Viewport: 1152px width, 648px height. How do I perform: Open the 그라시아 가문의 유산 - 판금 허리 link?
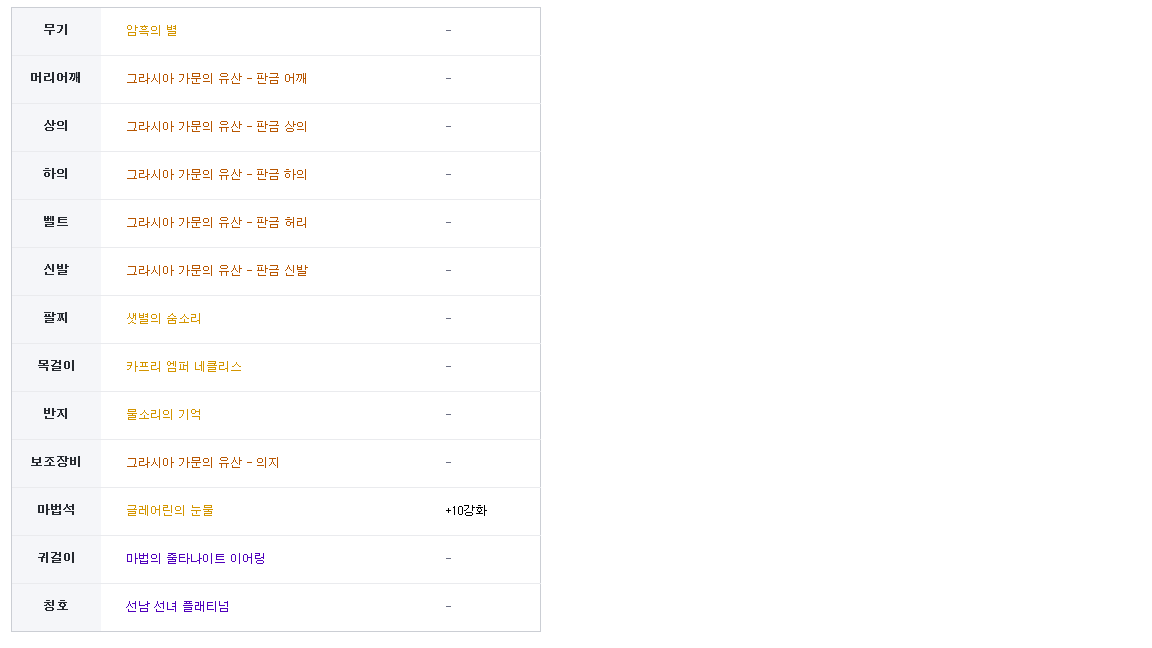pos(216,223)
